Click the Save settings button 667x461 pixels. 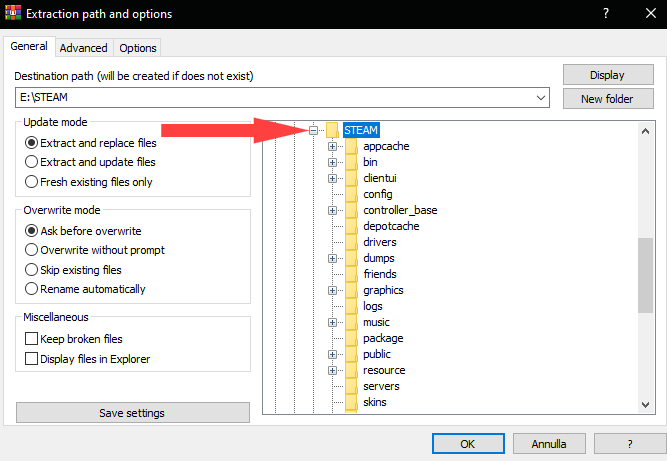tap(132, 413)
